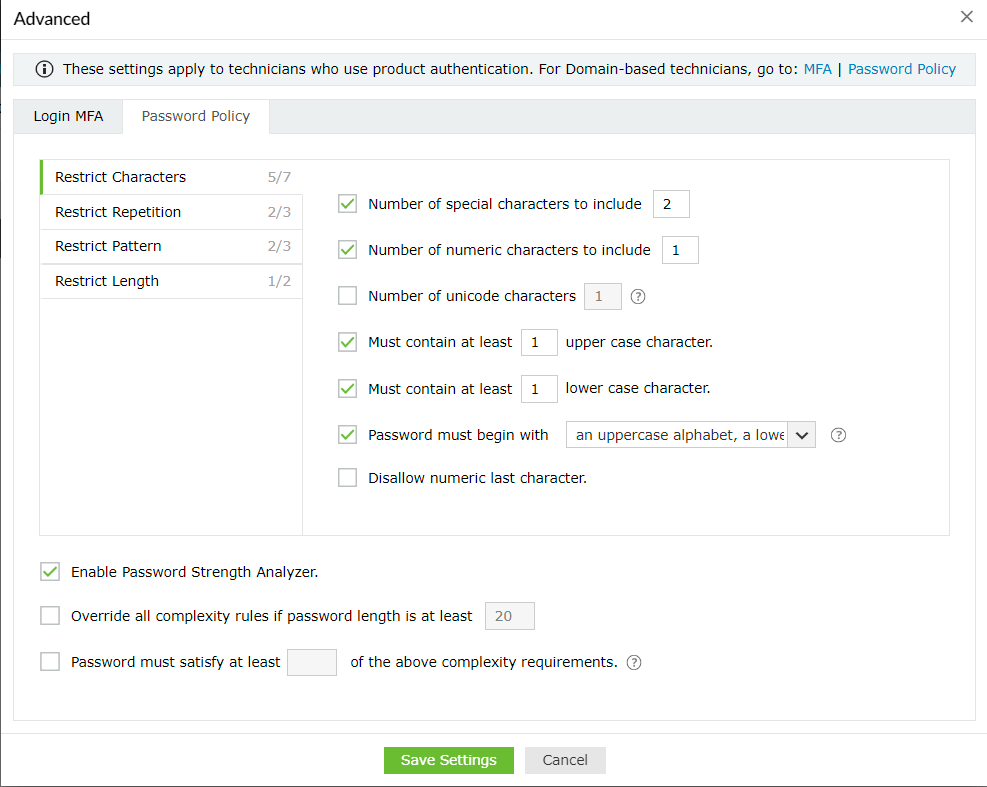This screenshot has height=787, width=987.
Task: Check 'Disallow numeric last character' option
Action: point(348,478)
